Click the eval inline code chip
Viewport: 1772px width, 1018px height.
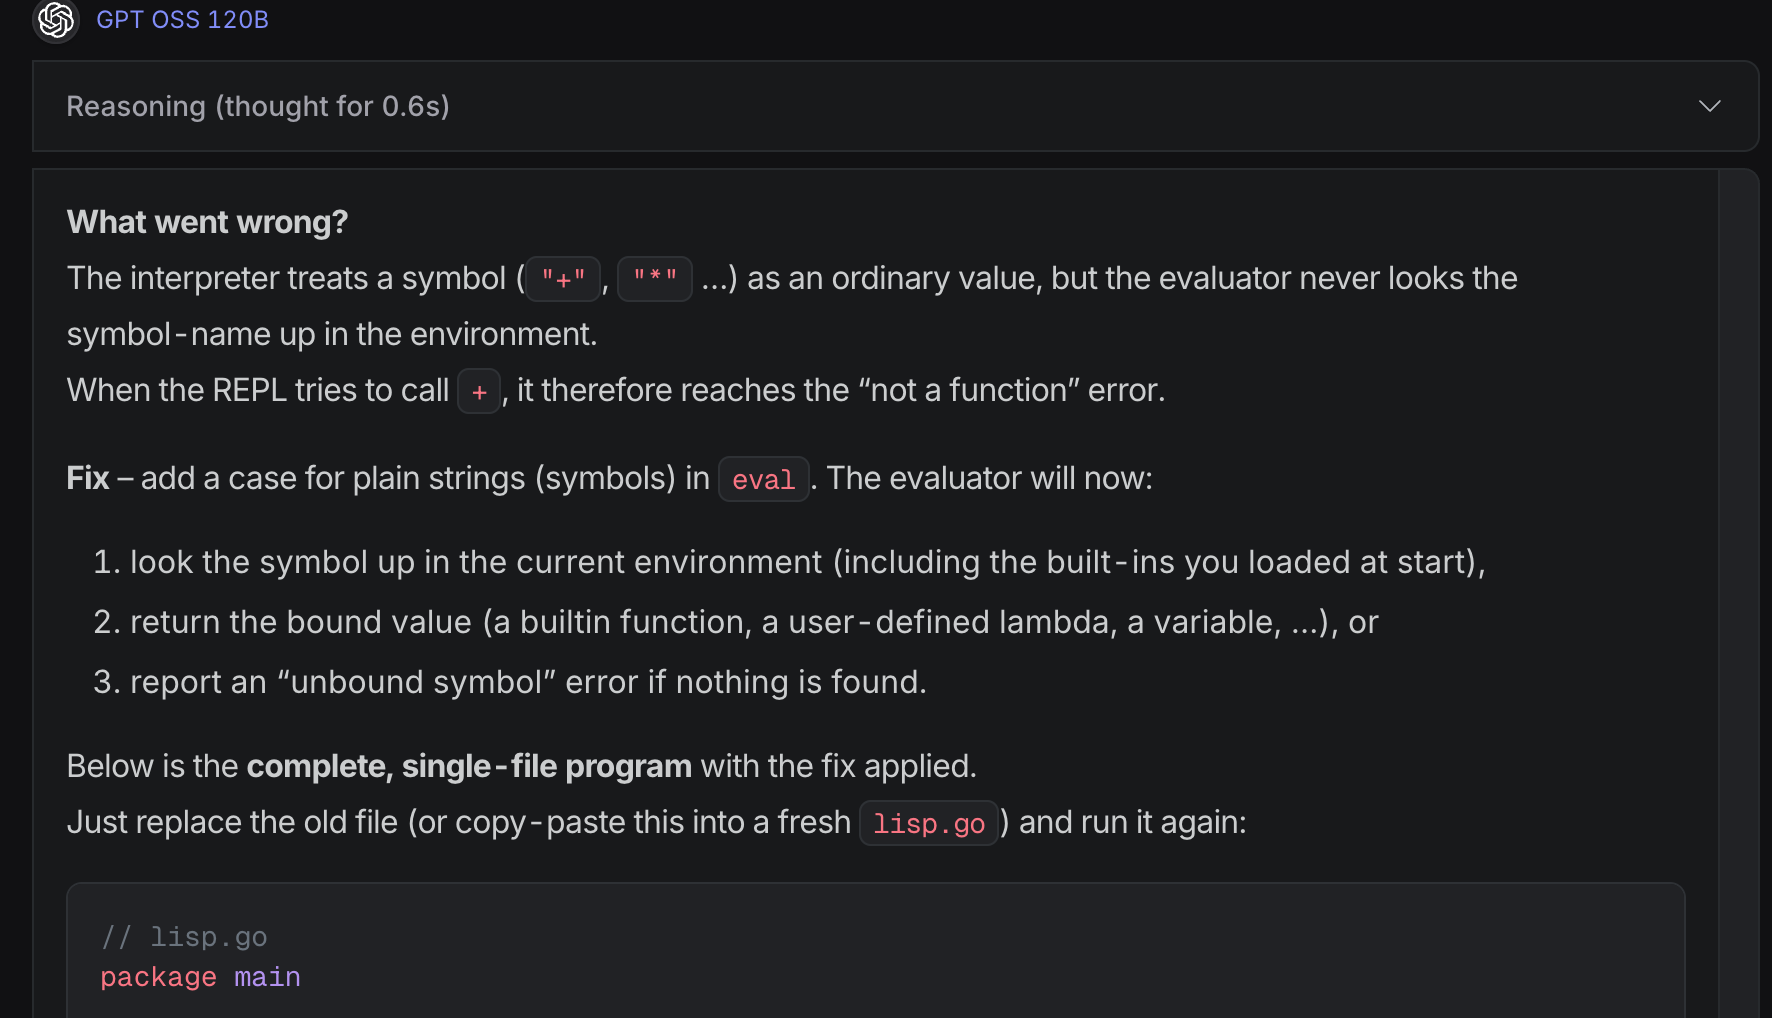(763, 479)
